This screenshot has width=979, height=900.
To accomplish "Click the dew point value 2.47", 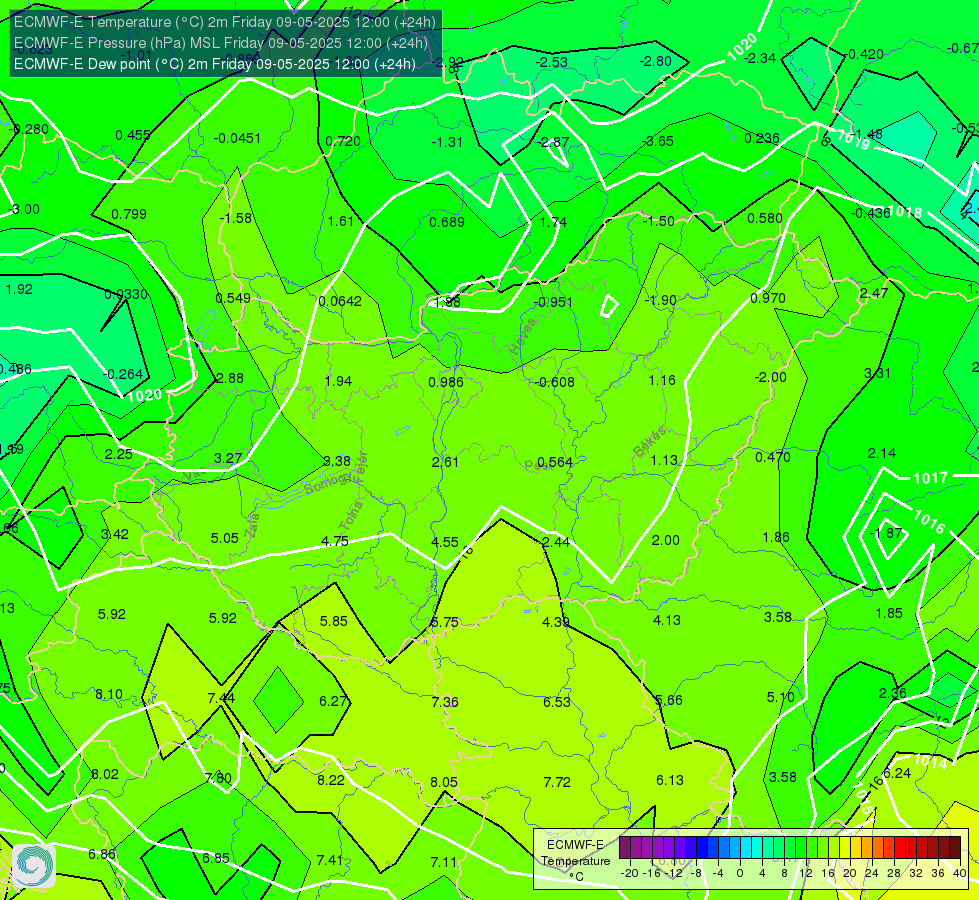I will coord(873,294).
